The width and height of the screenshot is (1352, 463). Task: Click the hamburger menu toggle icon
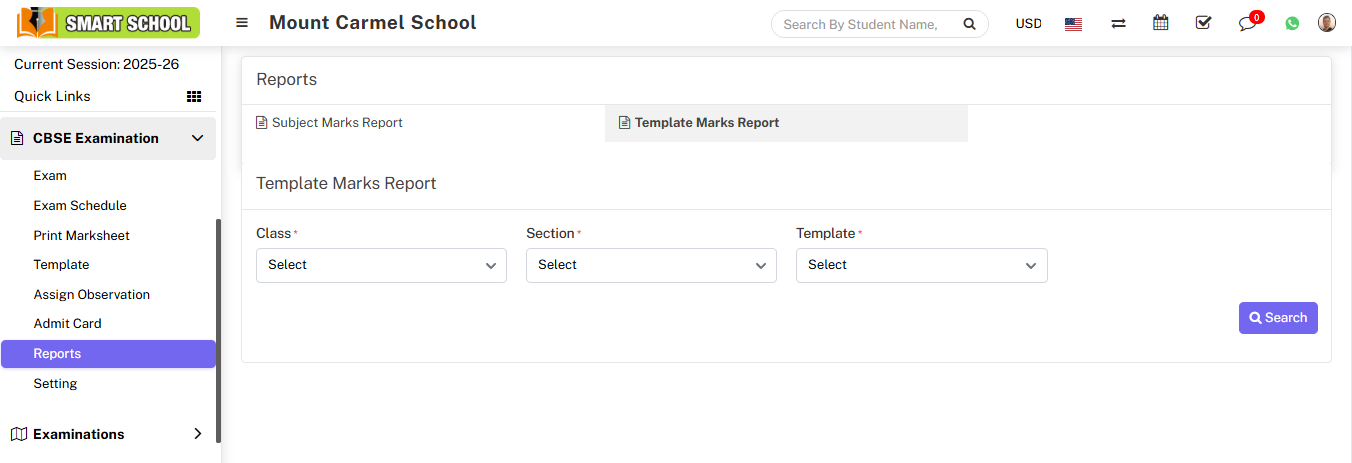[x=242, y=23]
